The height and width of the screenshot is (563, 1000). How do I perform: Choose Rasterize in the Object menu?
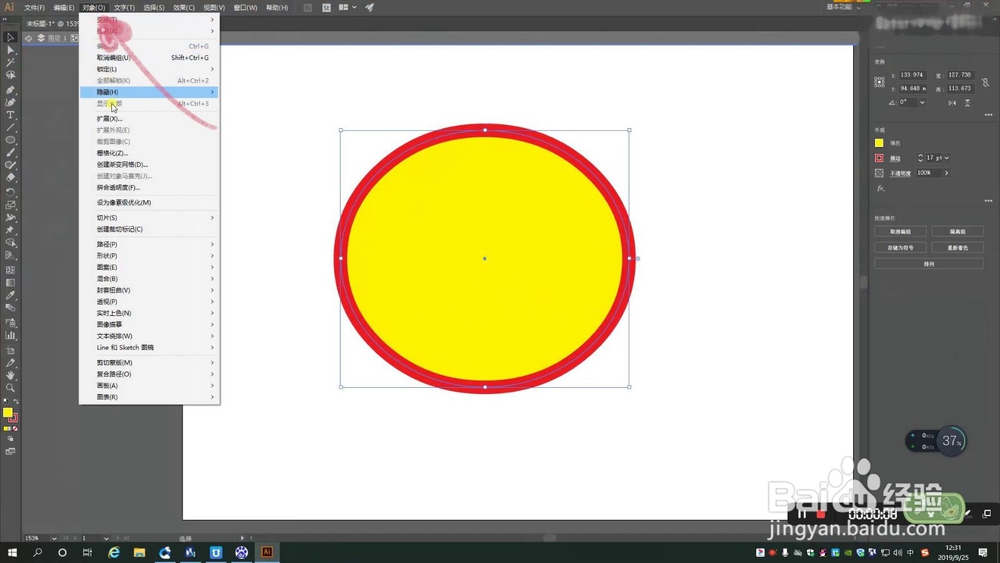coord(149,153)
